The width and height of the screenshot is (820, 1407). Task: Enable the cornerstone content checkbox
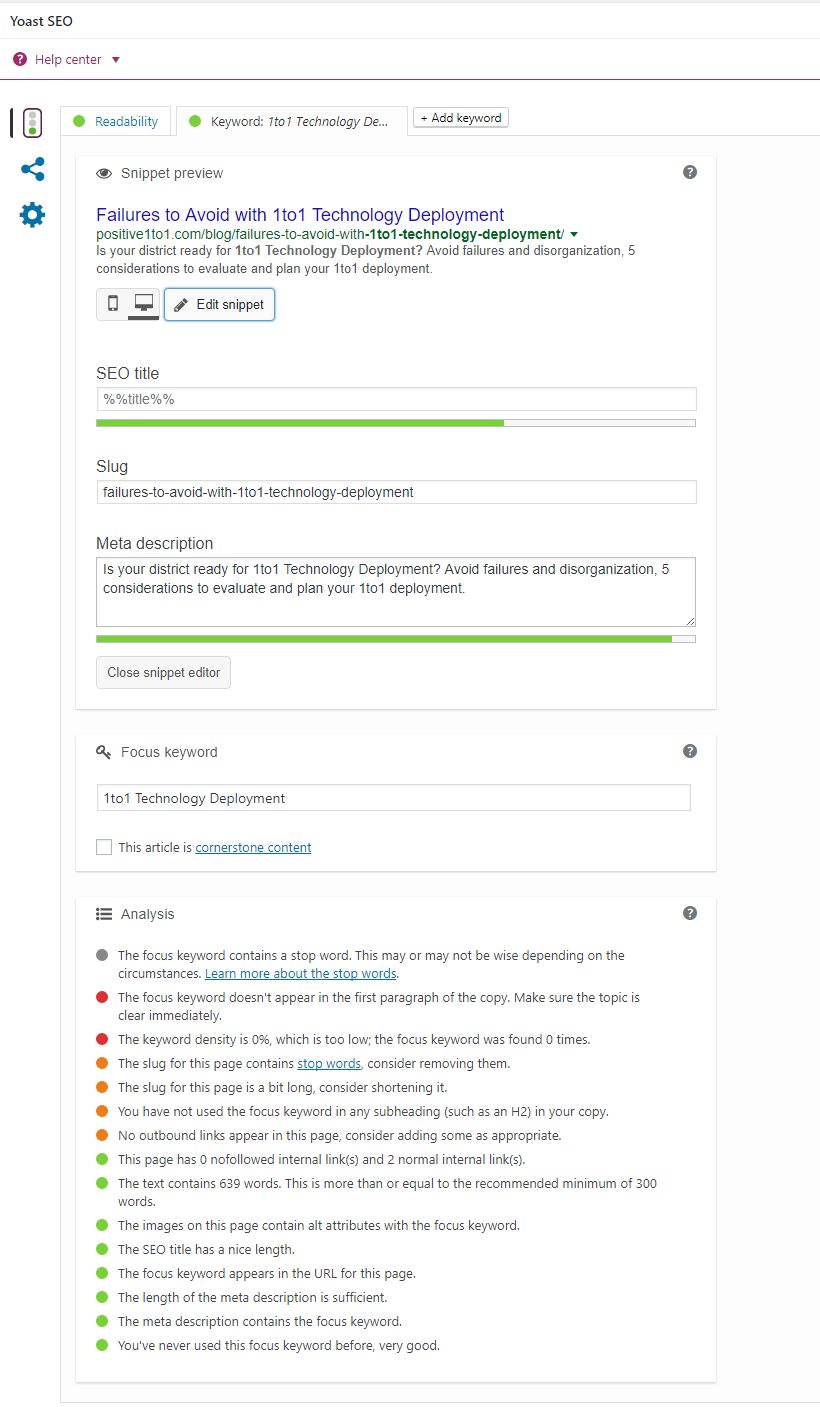pyautogui.click(x=104, y=846)
